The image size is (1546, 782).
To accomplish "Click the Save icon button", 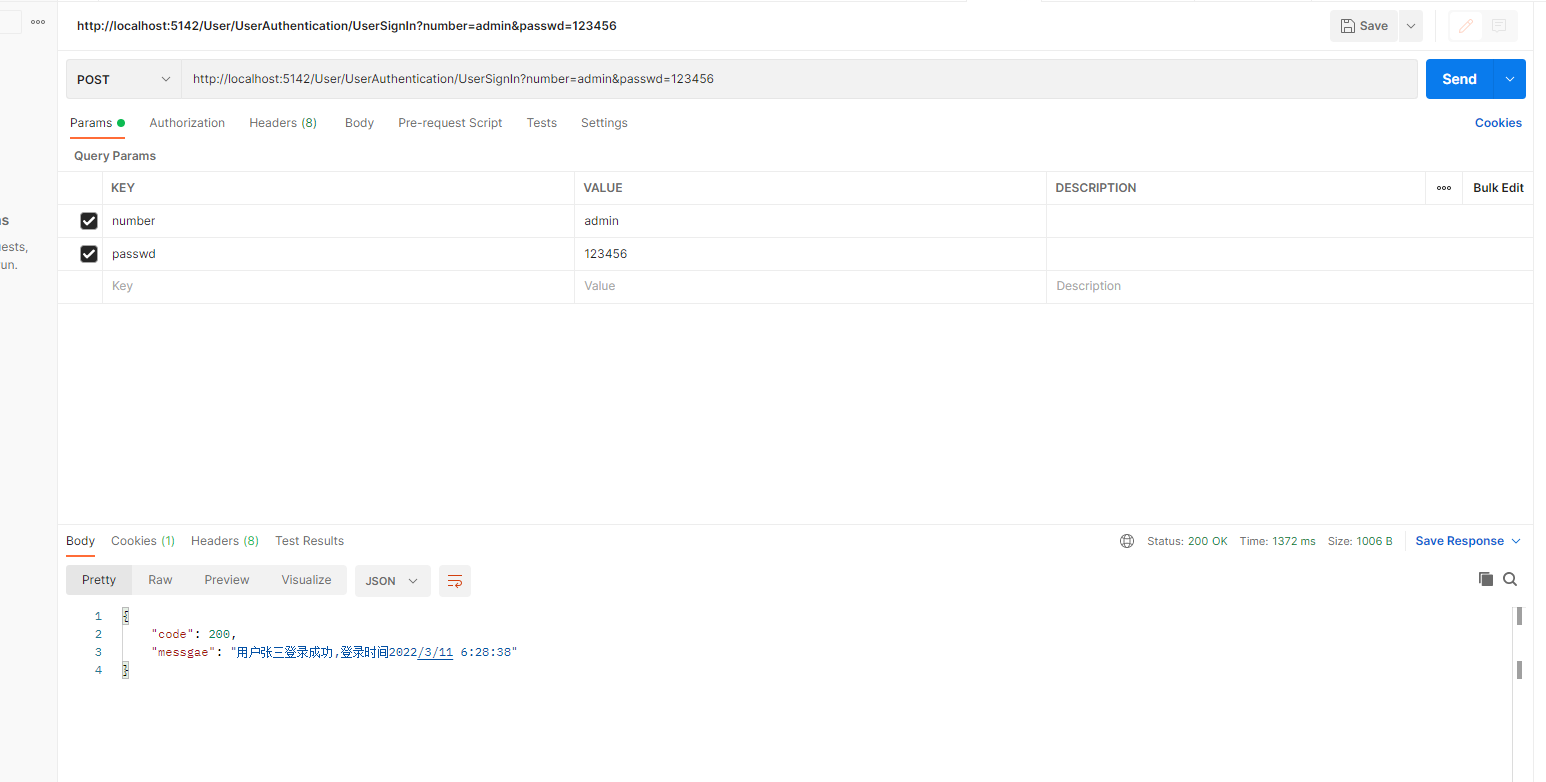I will pos(1363,25).
